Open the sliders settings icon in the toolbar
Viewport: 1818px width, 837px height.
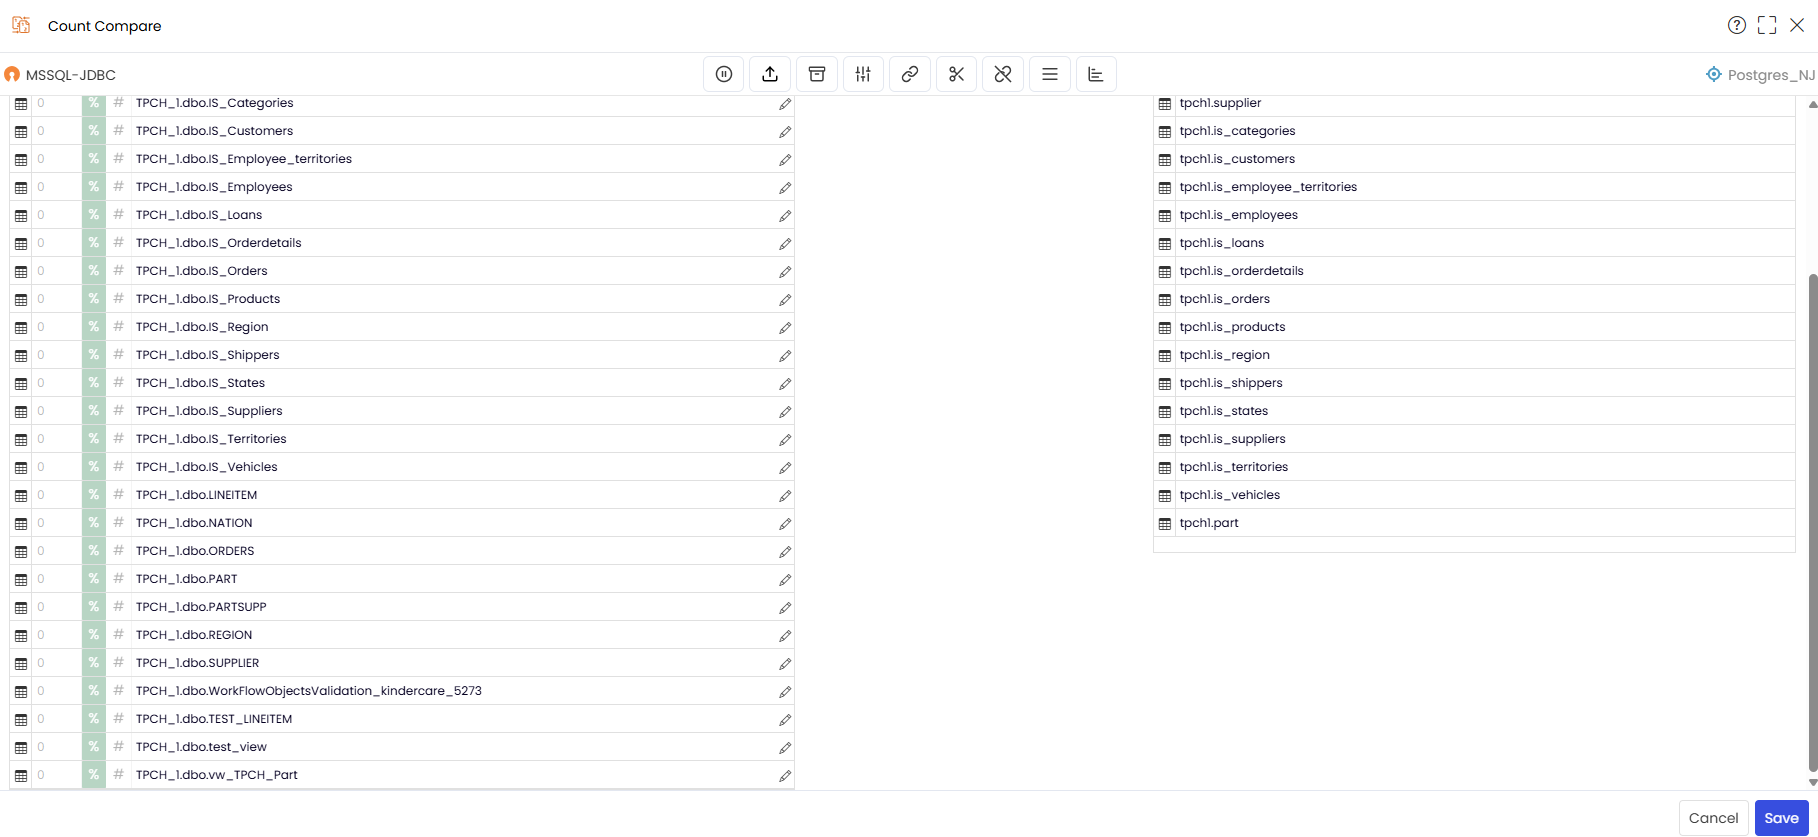click(863, 74)
